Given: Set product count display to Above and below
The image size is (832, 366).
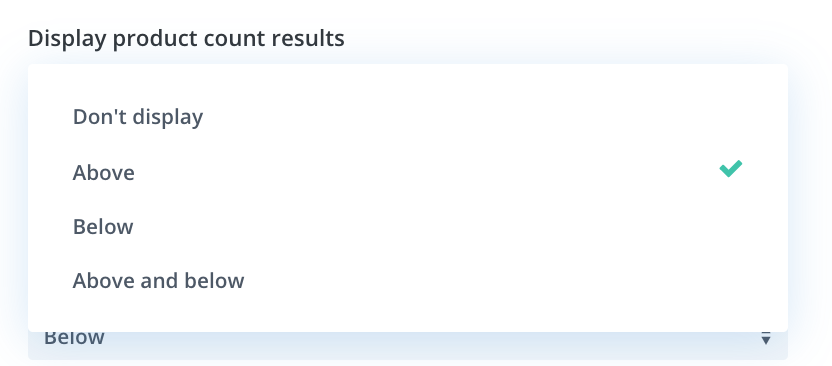Looking at the screenshot, I should pyautogui.click(x=408, y=281).
